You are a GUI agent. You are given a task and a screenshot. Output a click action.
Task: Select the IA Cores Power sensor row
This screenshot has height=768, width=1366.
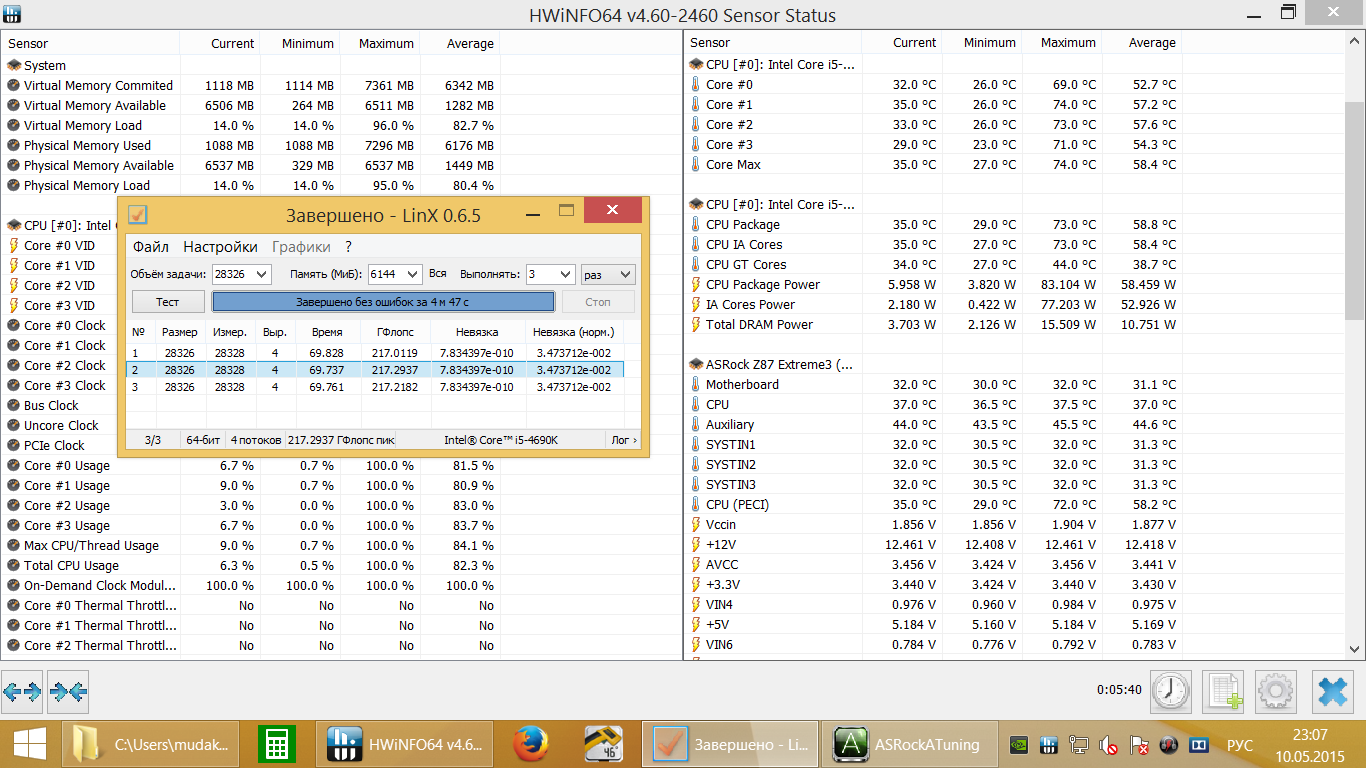coord(934,305)
